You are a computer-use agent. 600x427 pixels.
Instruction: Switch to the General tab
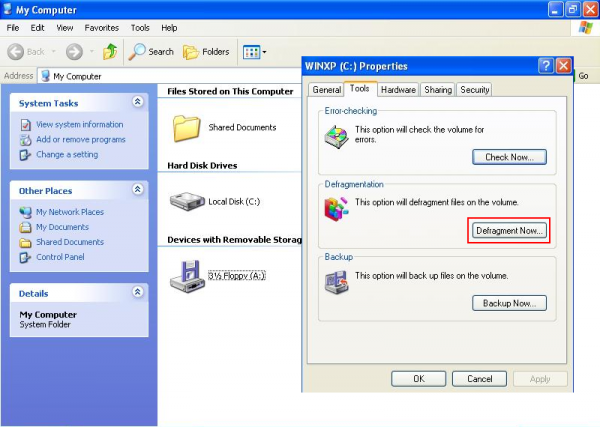click(x=326, y=90)
